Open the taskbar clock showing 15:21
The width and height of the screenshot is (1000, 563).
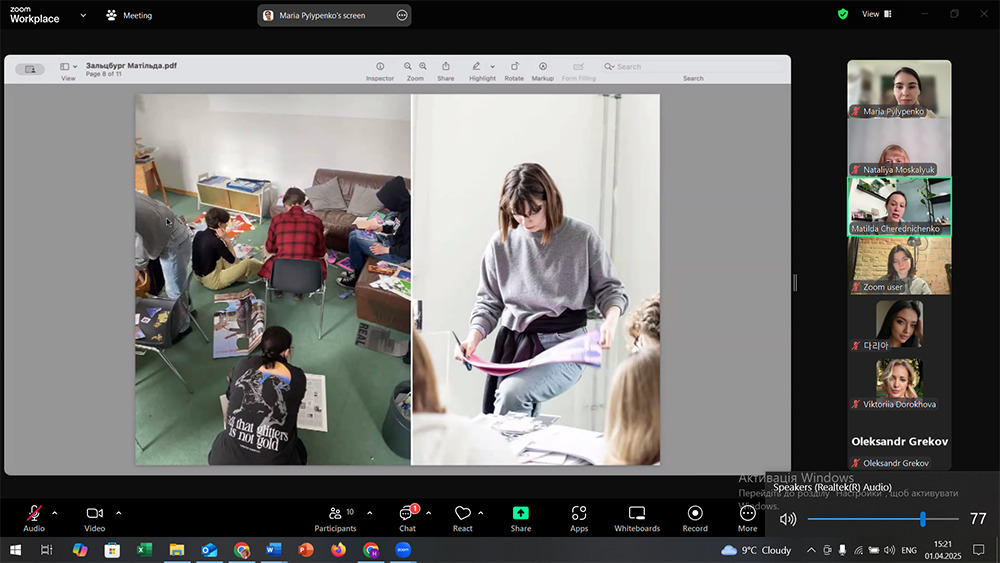pos(943,550)
